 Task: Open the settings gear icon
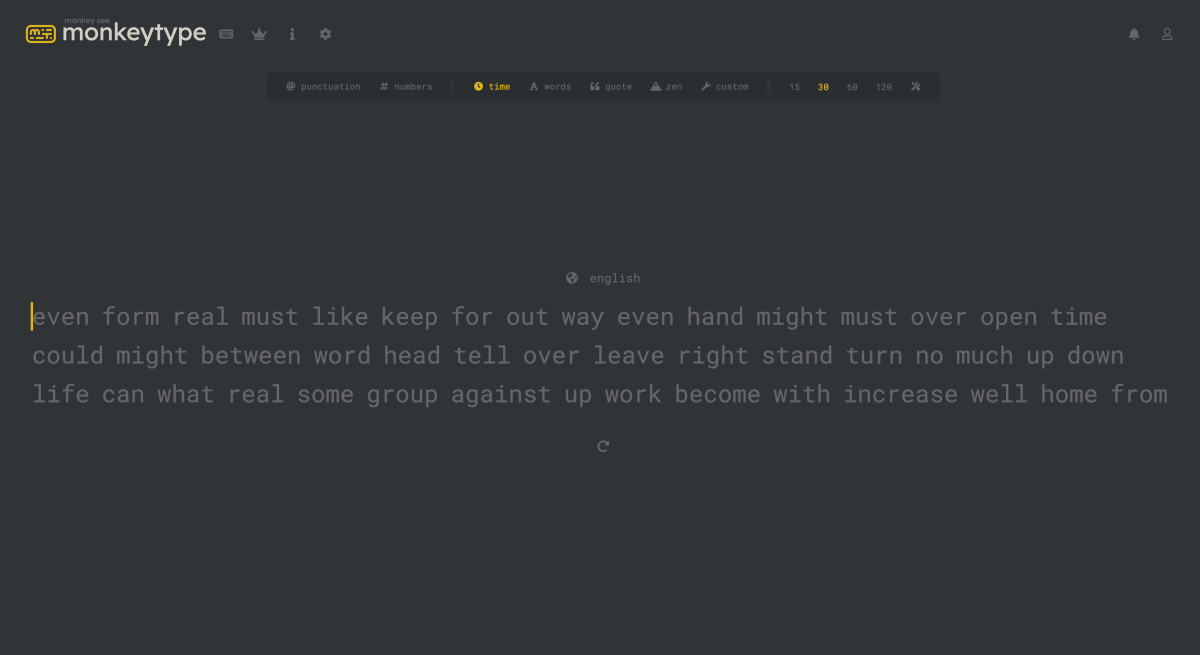(325, 34)
